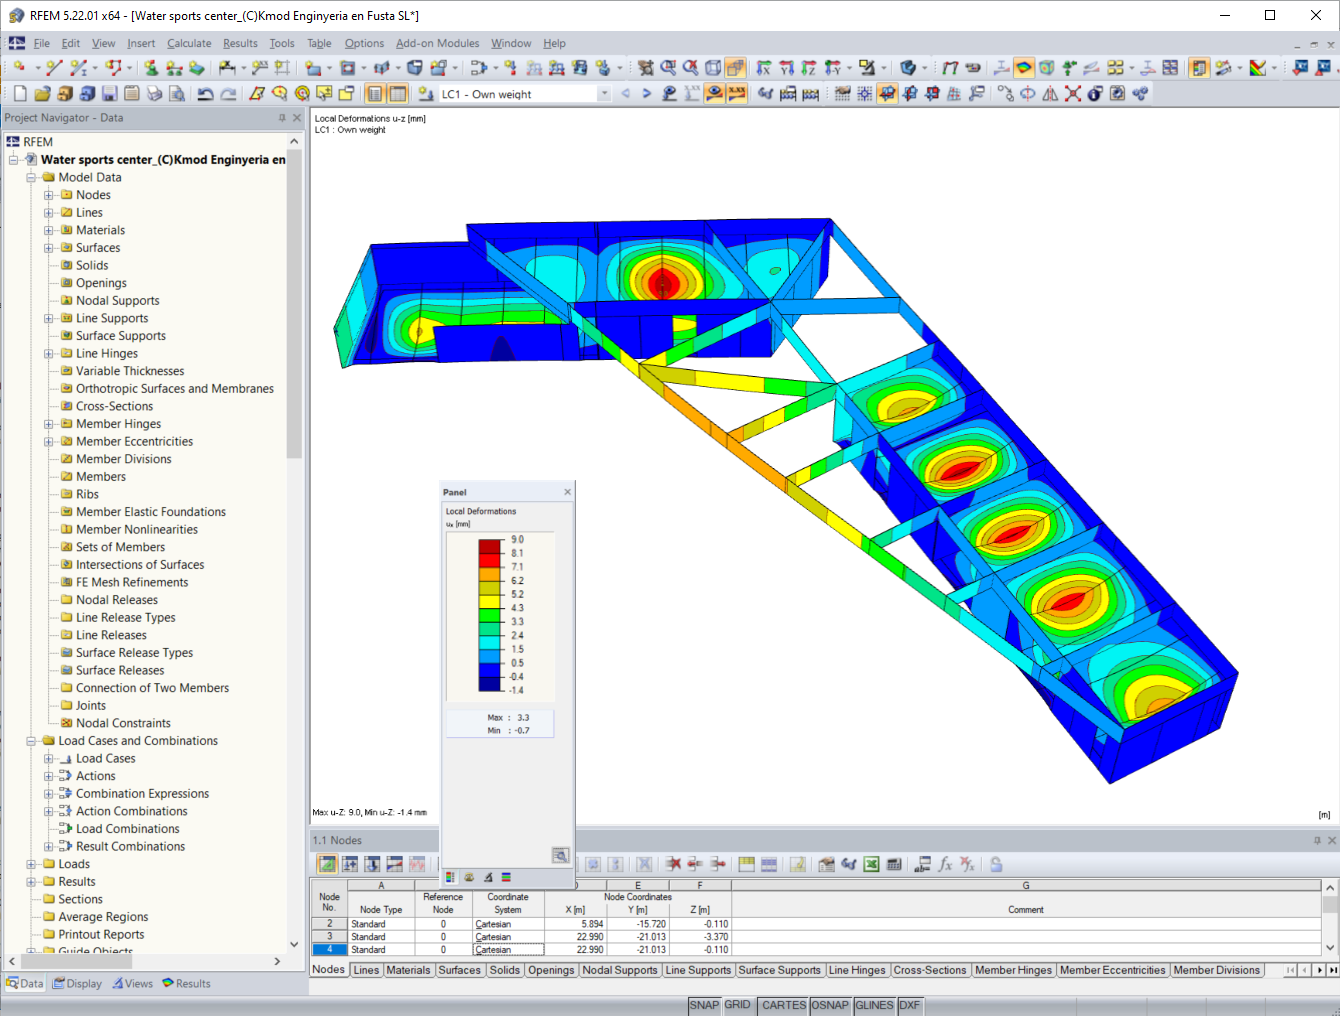Open the LC1 - Own weight dropdown
This screenshot has height=1016, width=1340.
(604, 93)
